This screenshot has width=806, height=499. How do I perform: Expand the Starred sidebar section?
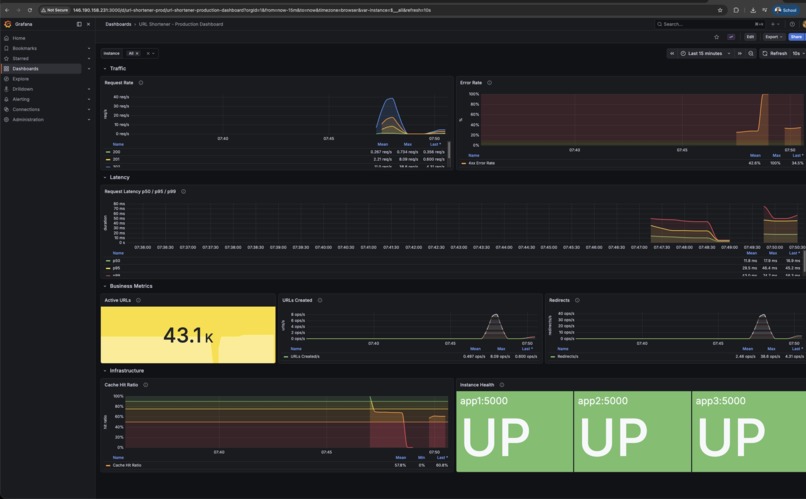89,59
